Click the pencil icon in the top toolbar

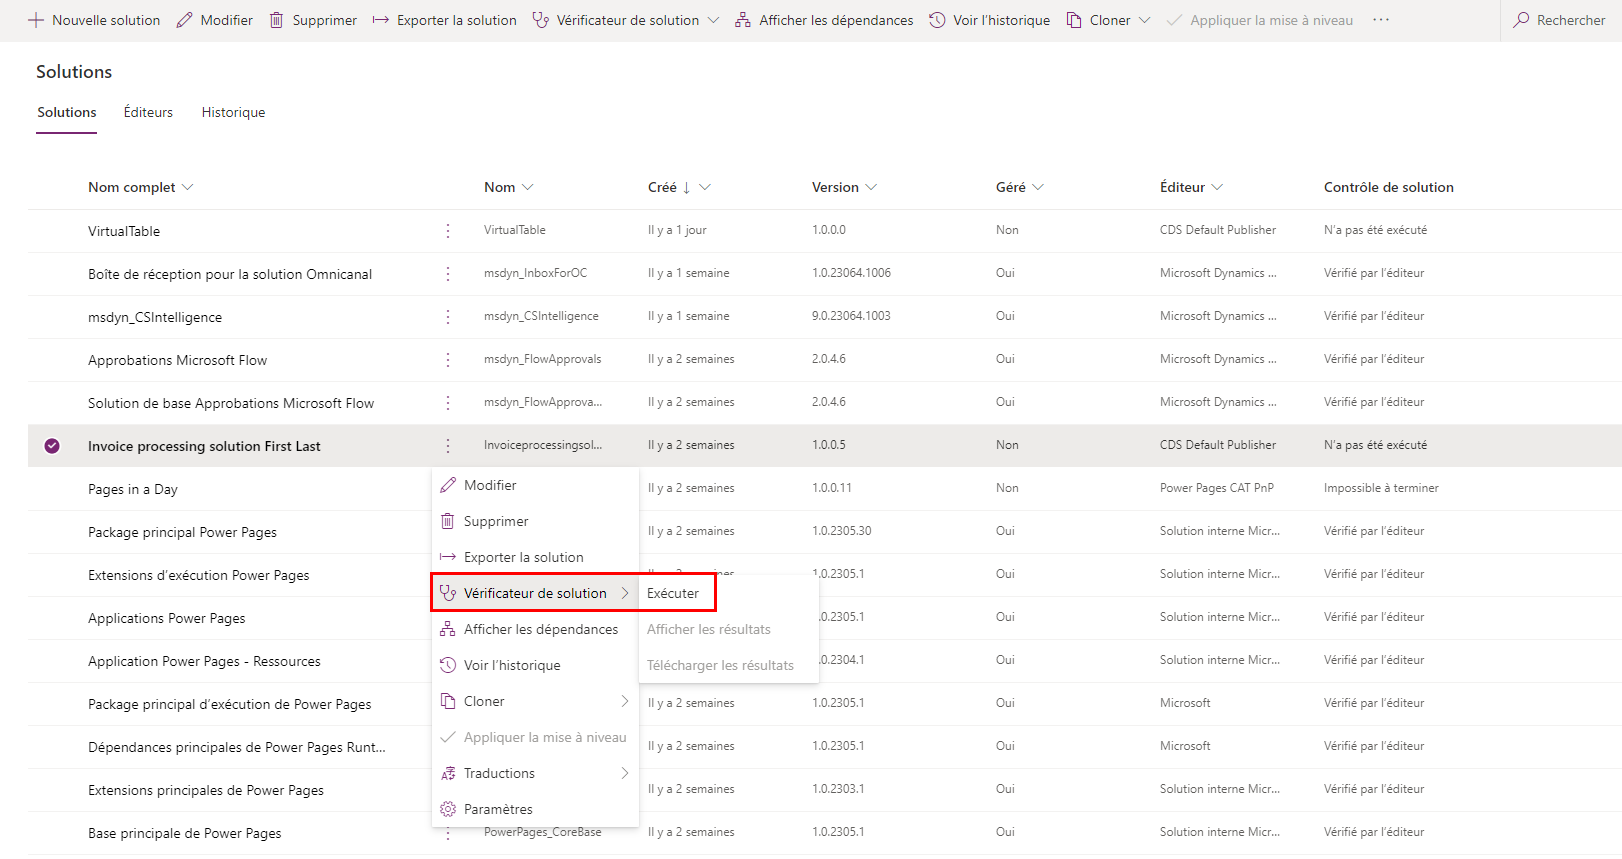pyautogui.click(x=184, y=20)
